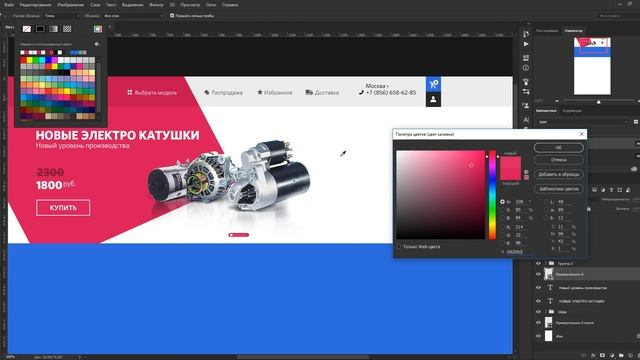Click the cart icon in the design
This screenshot has width=640, height=360.
point(433,84)
